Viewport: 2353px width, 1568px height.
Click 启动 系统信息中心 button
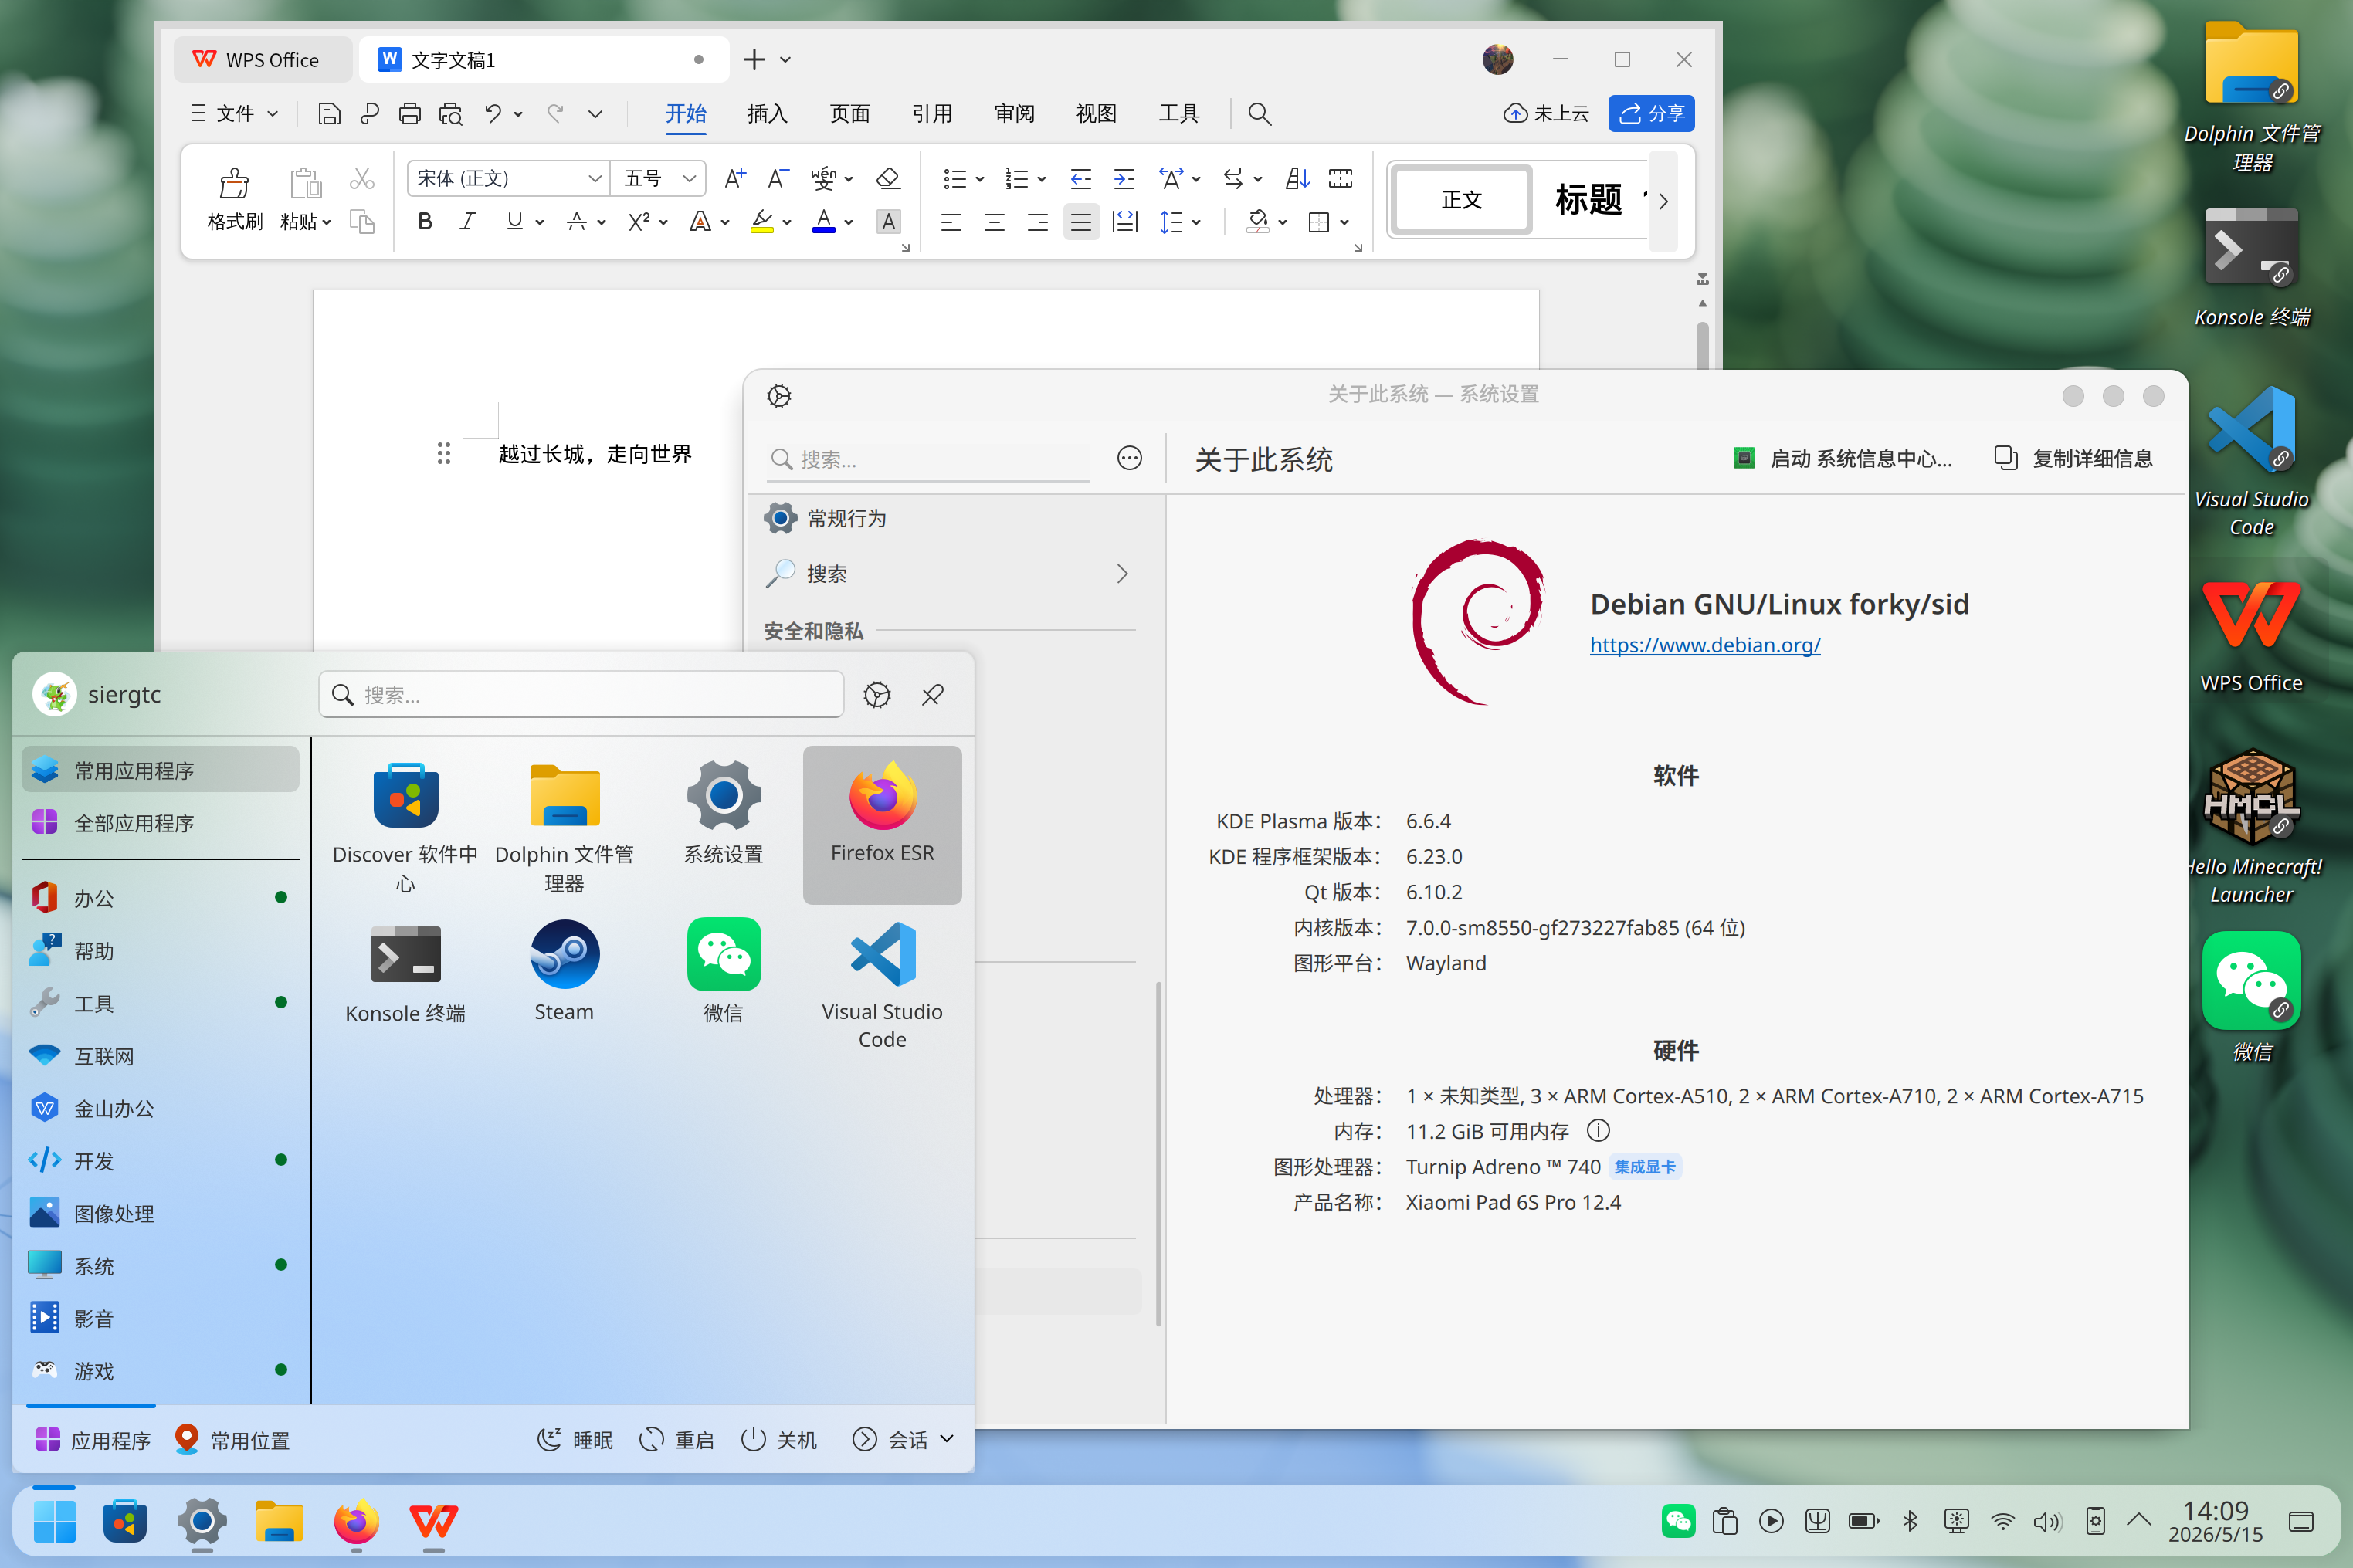click(x=1842, y=459)
